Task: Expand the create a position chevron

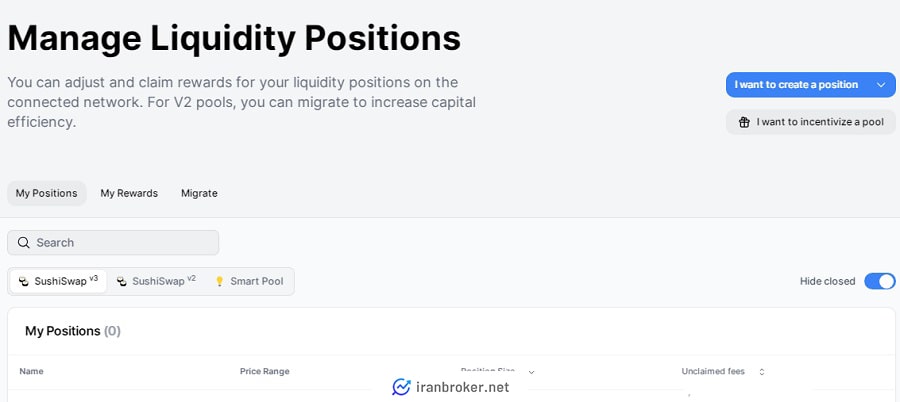Action: 881,85
